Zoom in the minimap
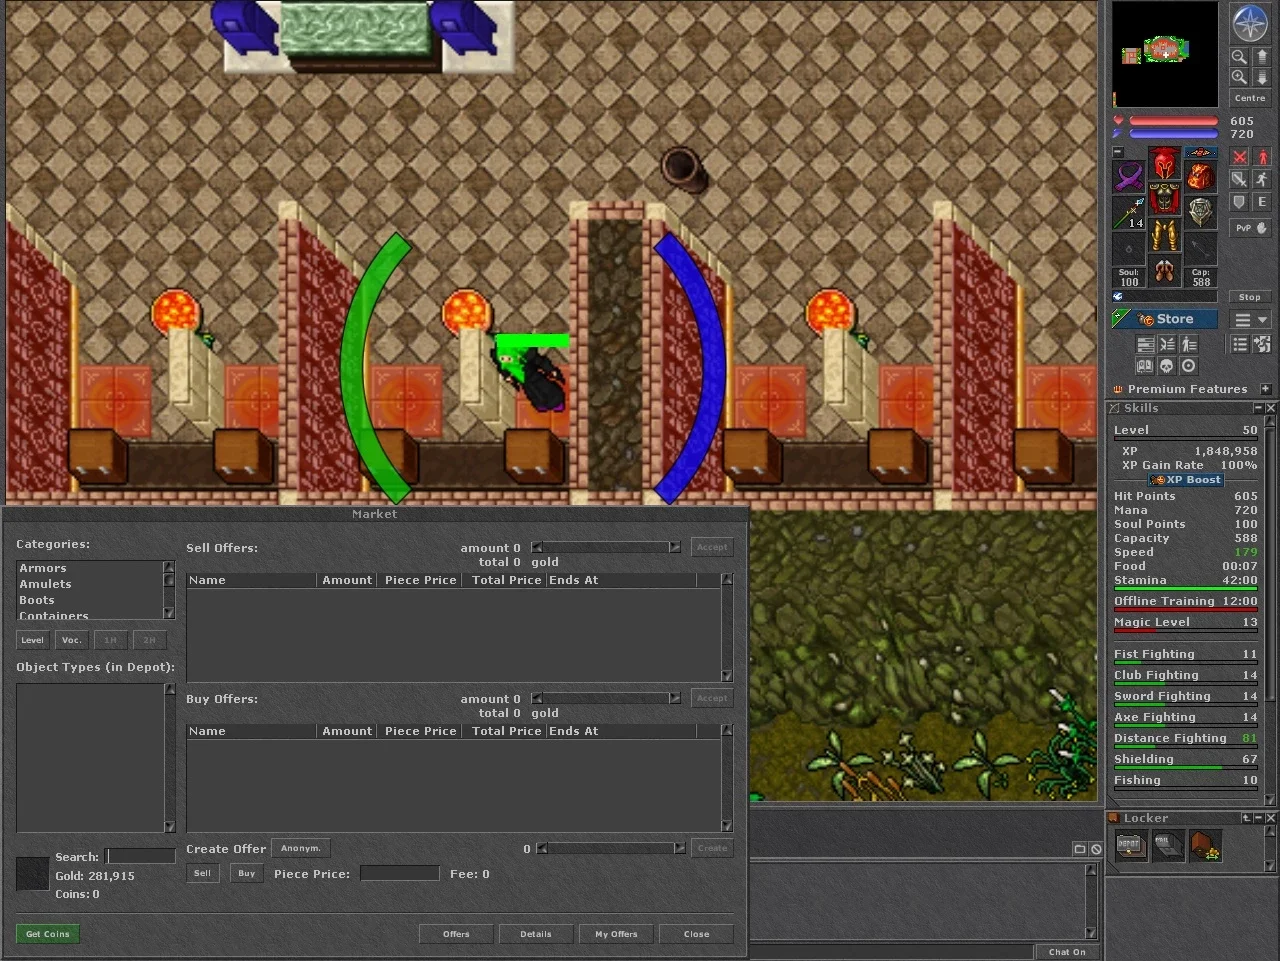This screenshot has height=961, width=1280. pos(1239,77)
